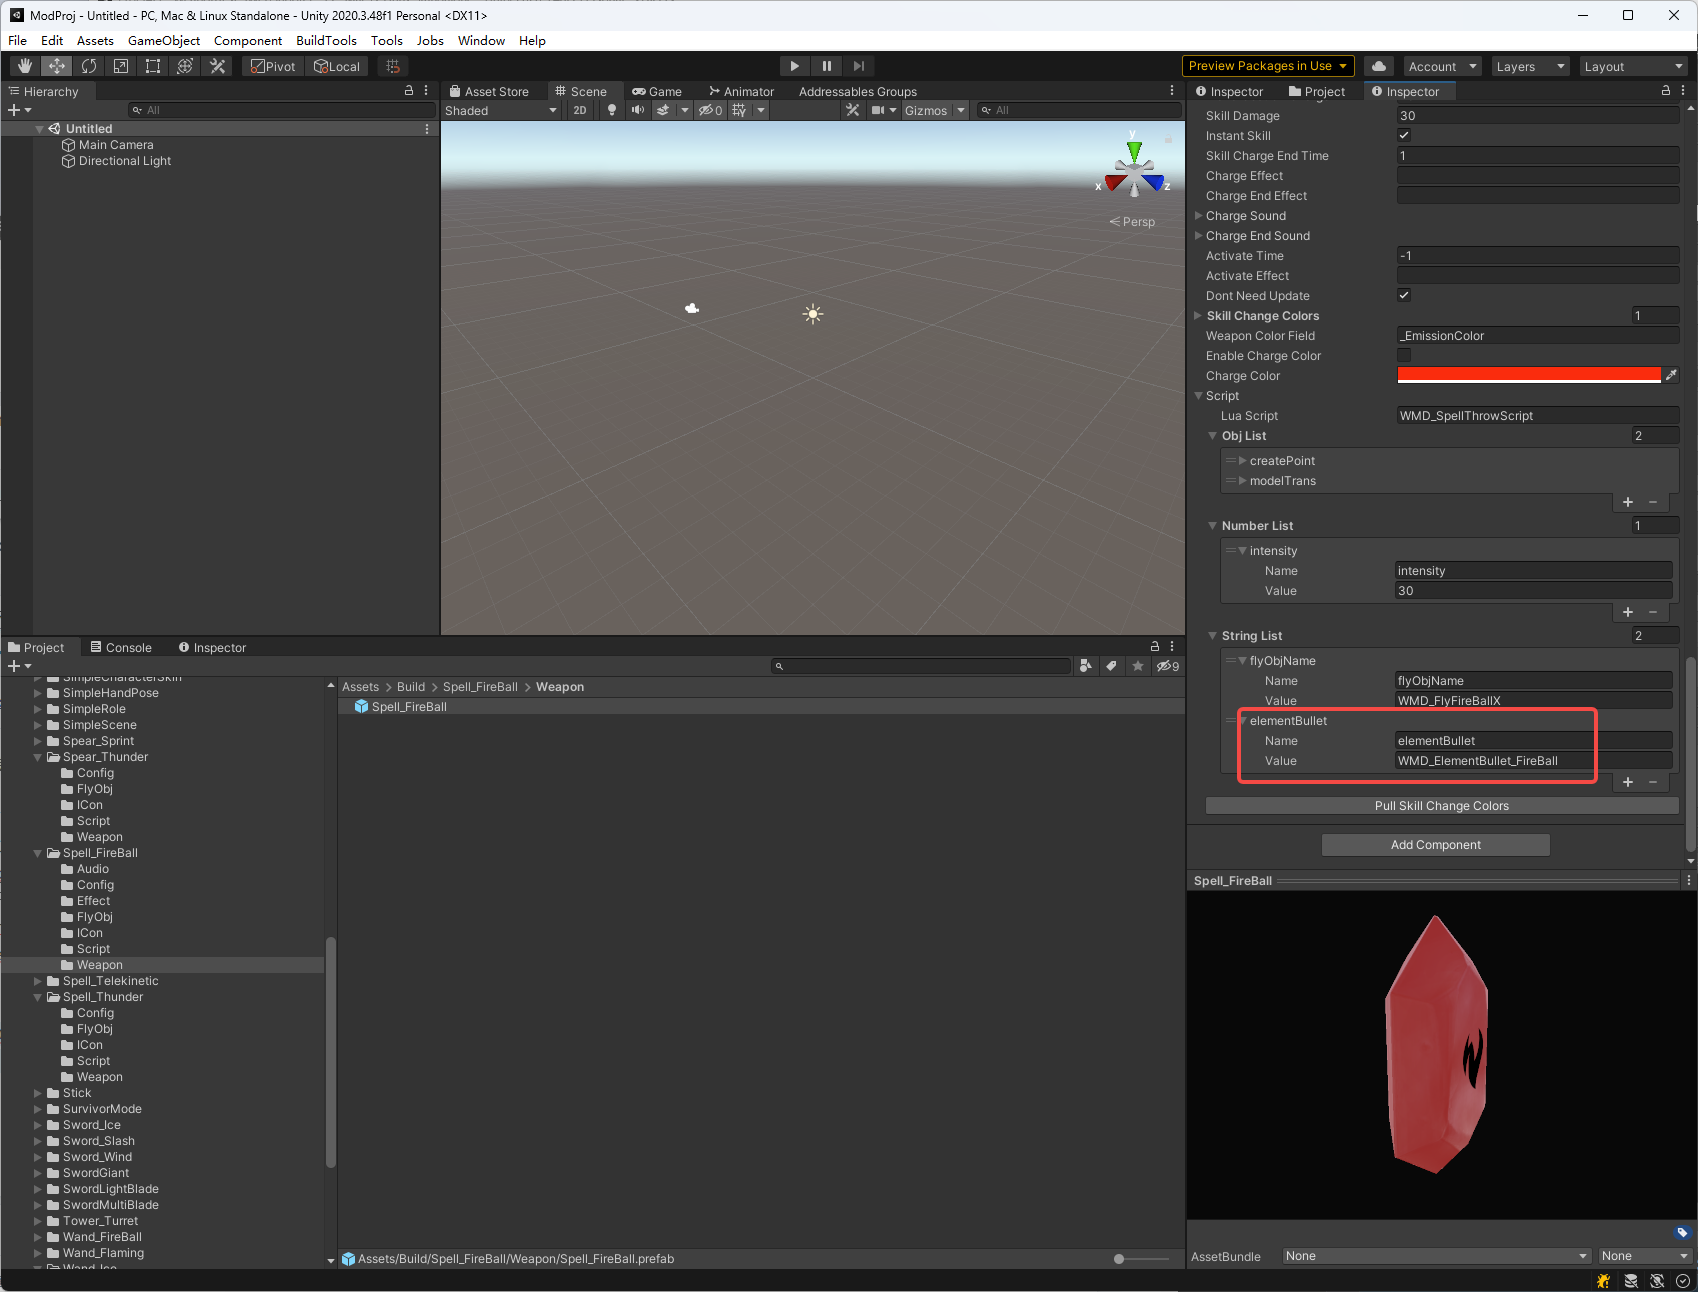Image resolution: width=1698 pixels, height=1292 pixels.
Task: Open Unity cloud services icon
Action: (1379, 66)
